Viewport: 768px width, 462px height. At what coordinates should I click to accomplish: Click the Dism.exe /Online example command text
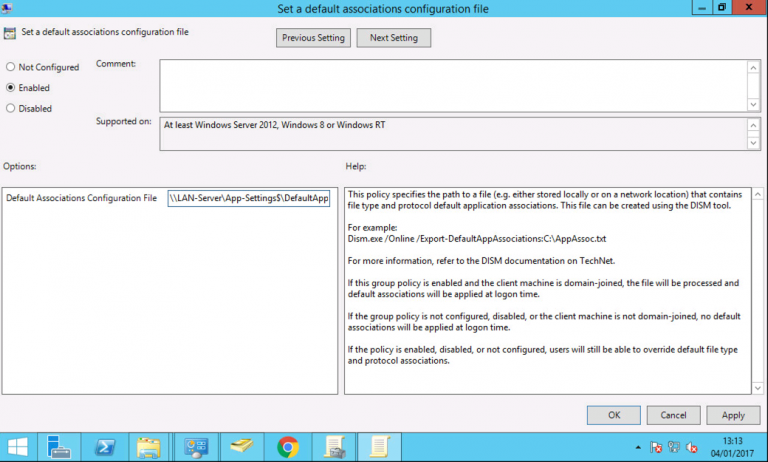(x=477, y=239)
